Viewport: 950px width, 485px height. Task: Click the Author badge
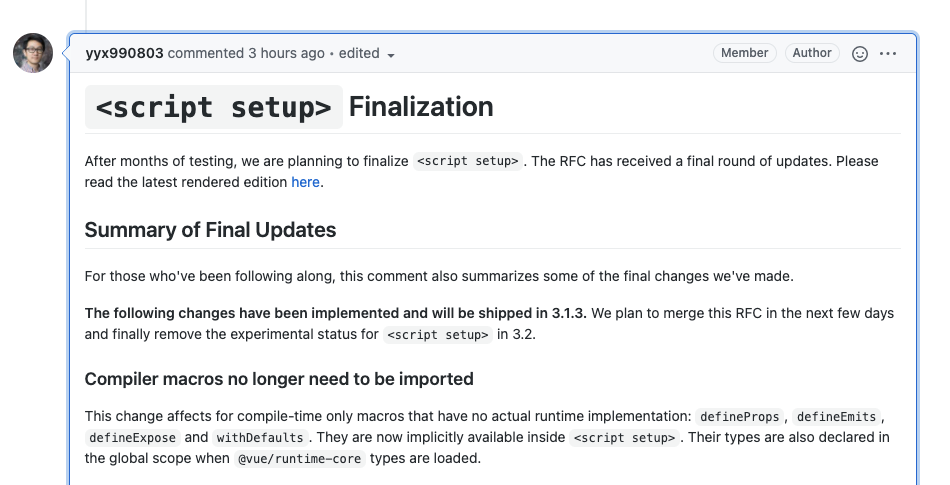(812, 53)
